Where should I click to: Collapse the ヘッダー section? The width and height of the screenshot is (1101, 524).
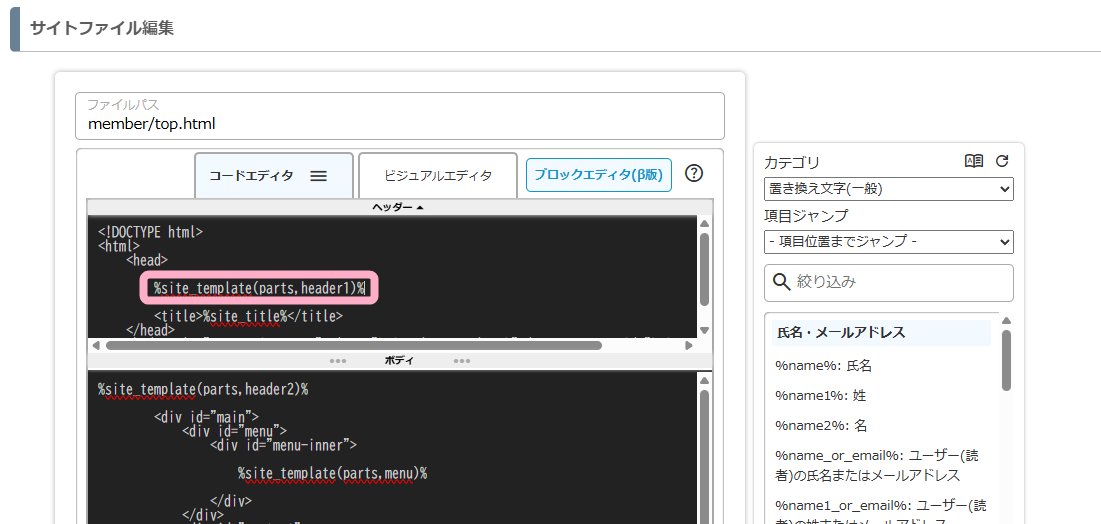398,207
